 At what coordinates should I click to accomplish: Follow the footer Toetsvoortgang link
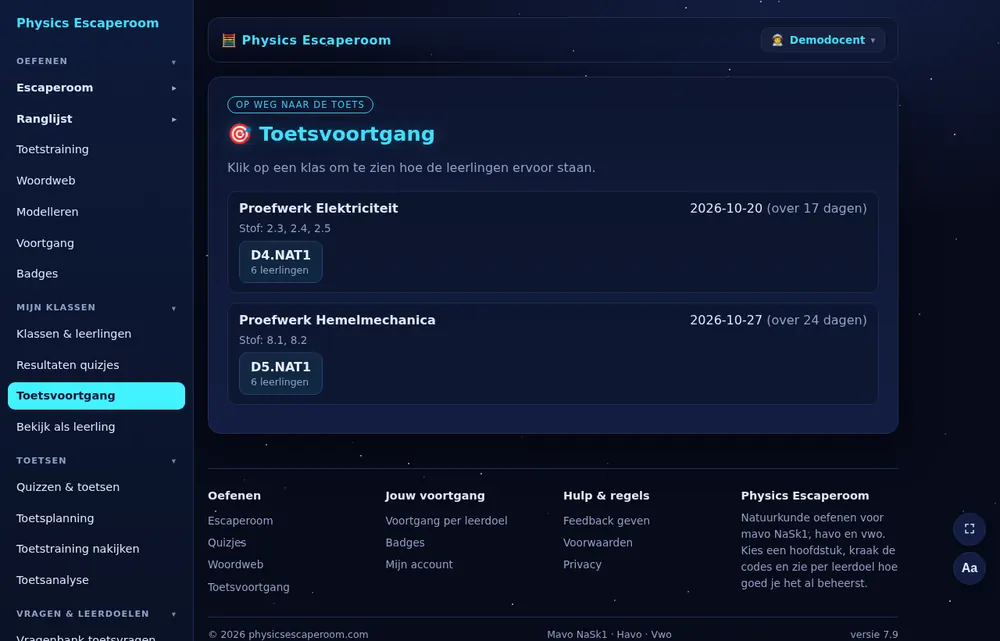coord(249,587)
